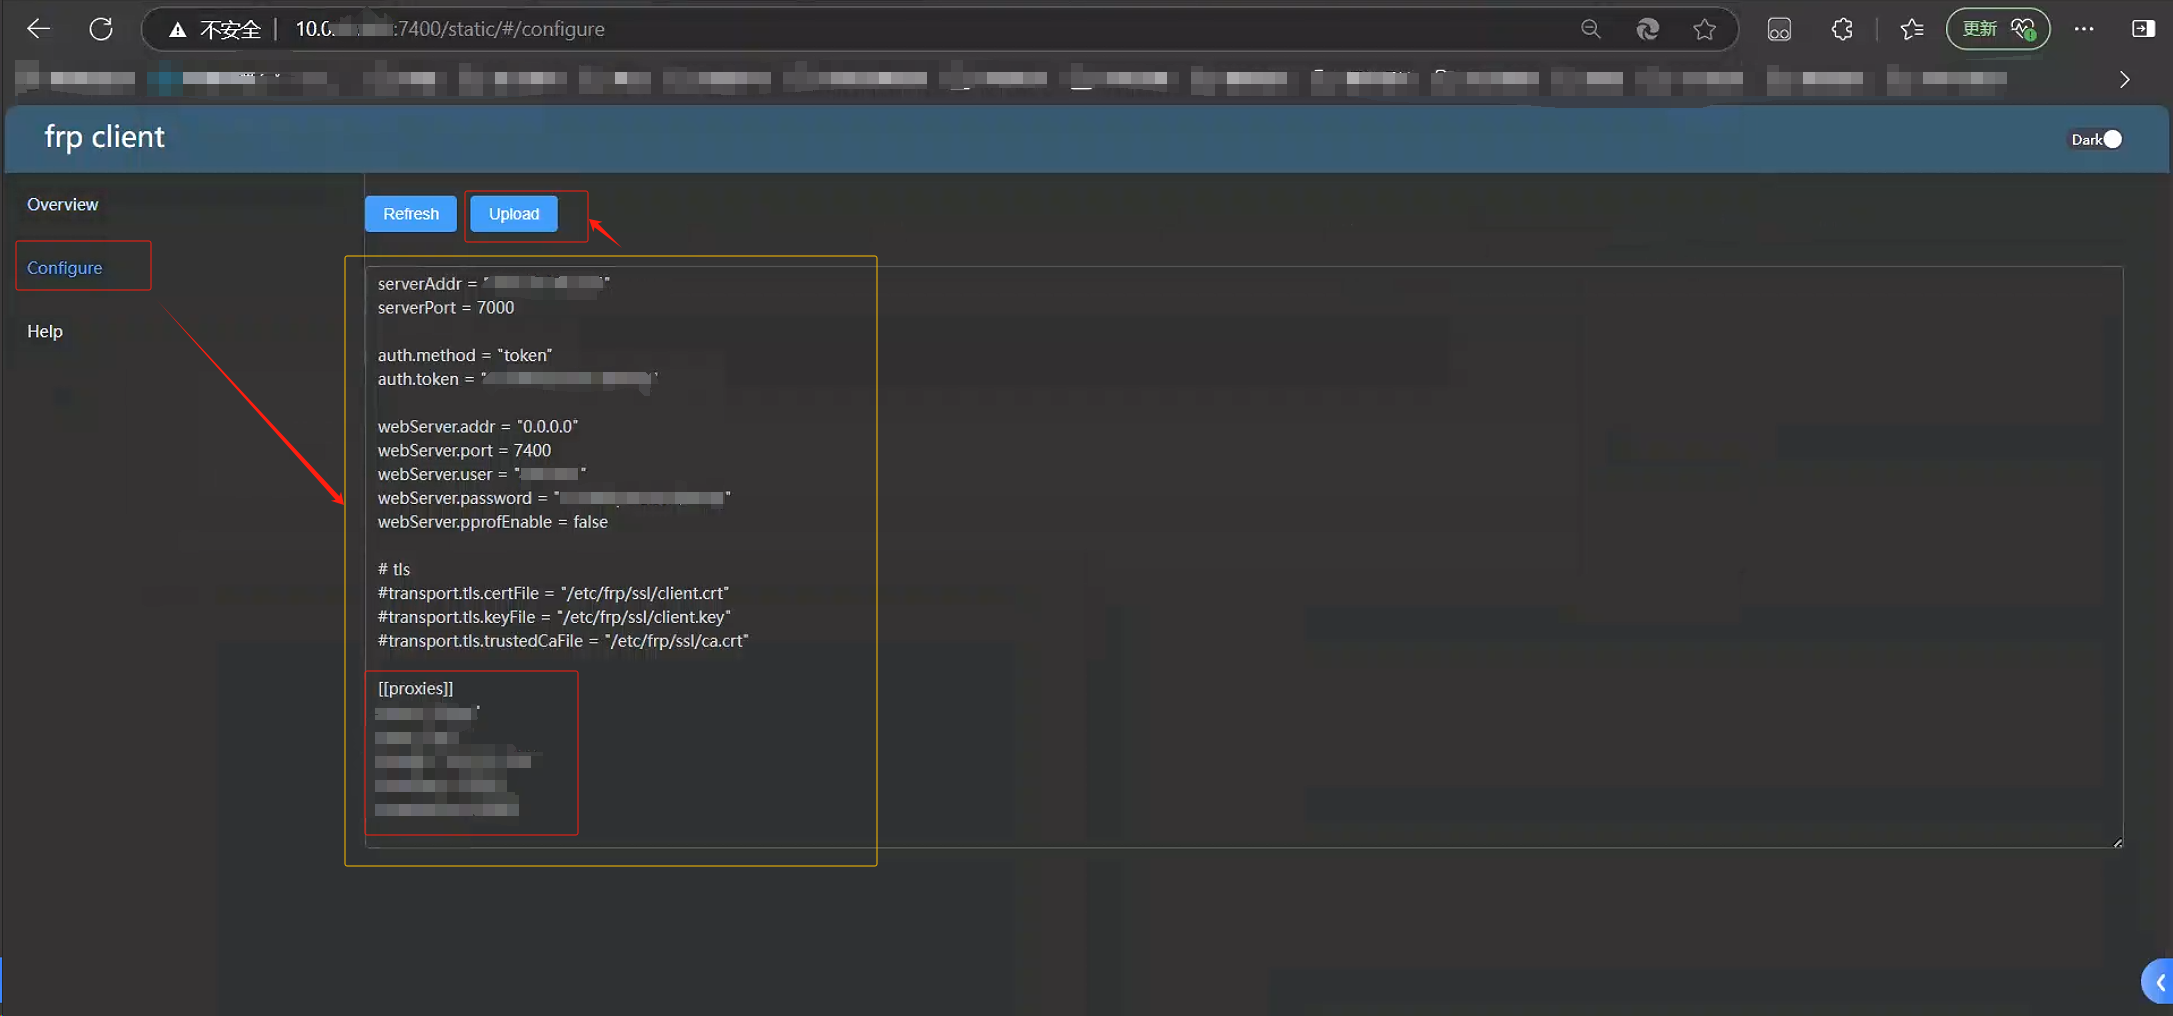
Task: Expand the bookmarks bar overflow chevron
Action: (x=2124, y=79)
